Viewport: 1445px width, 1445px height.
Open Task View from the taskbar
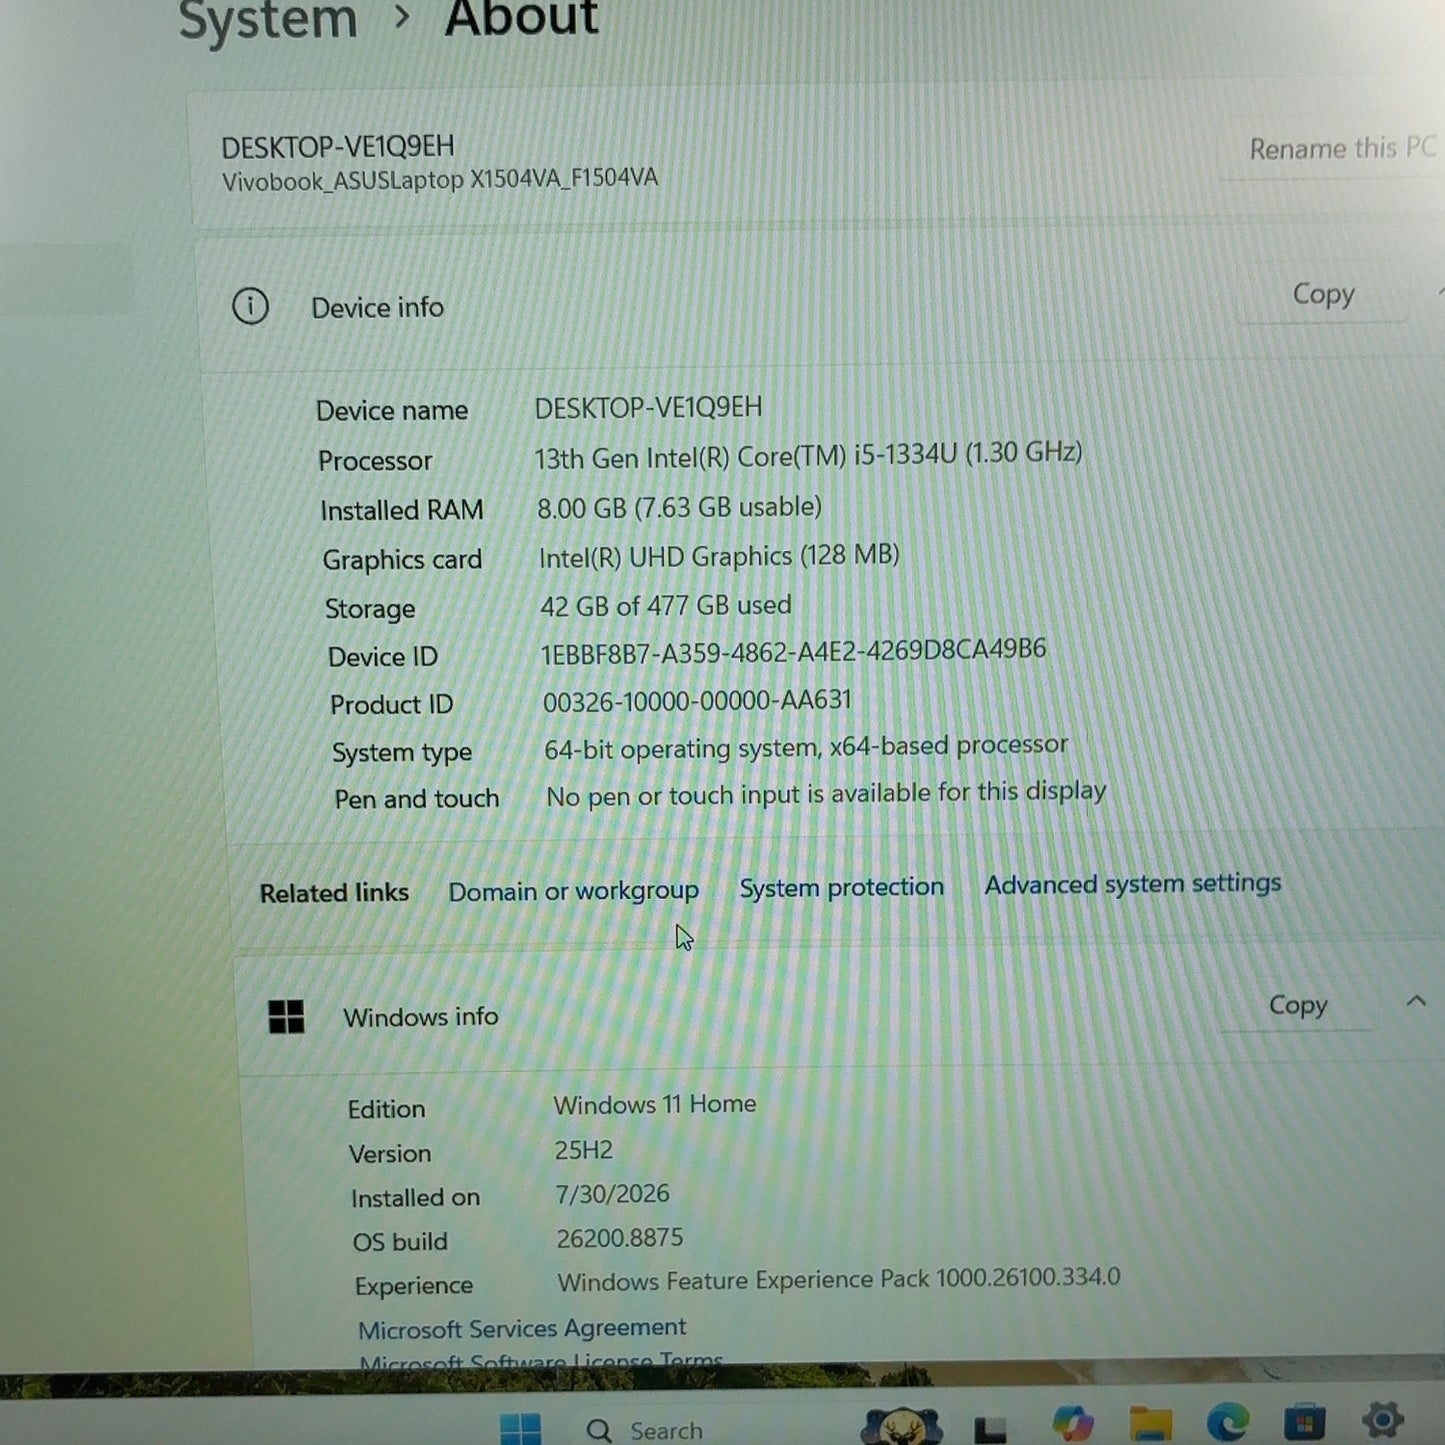point(990,1428)
